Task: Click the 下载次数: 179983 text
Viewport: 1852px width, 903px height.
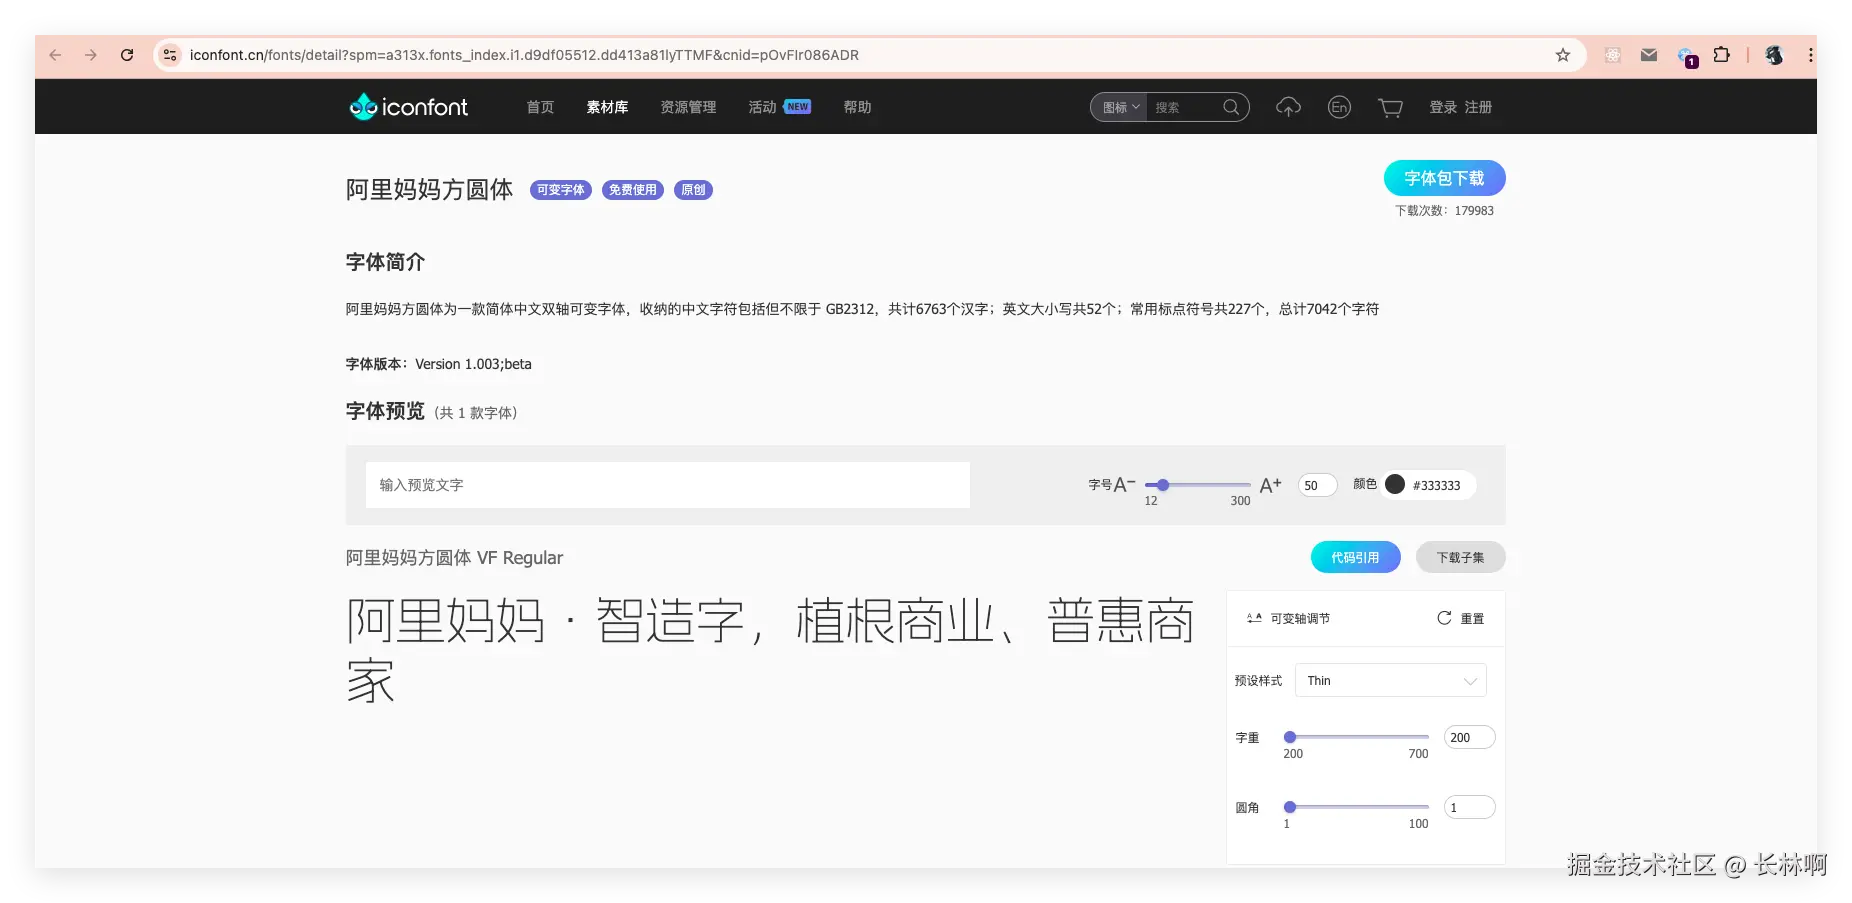Action: pyautogui.click(x=1444, y=210)
